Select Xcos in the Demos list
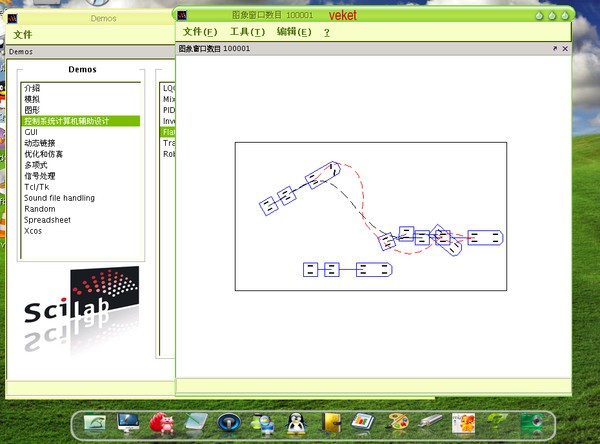 [x=80, y=231]
